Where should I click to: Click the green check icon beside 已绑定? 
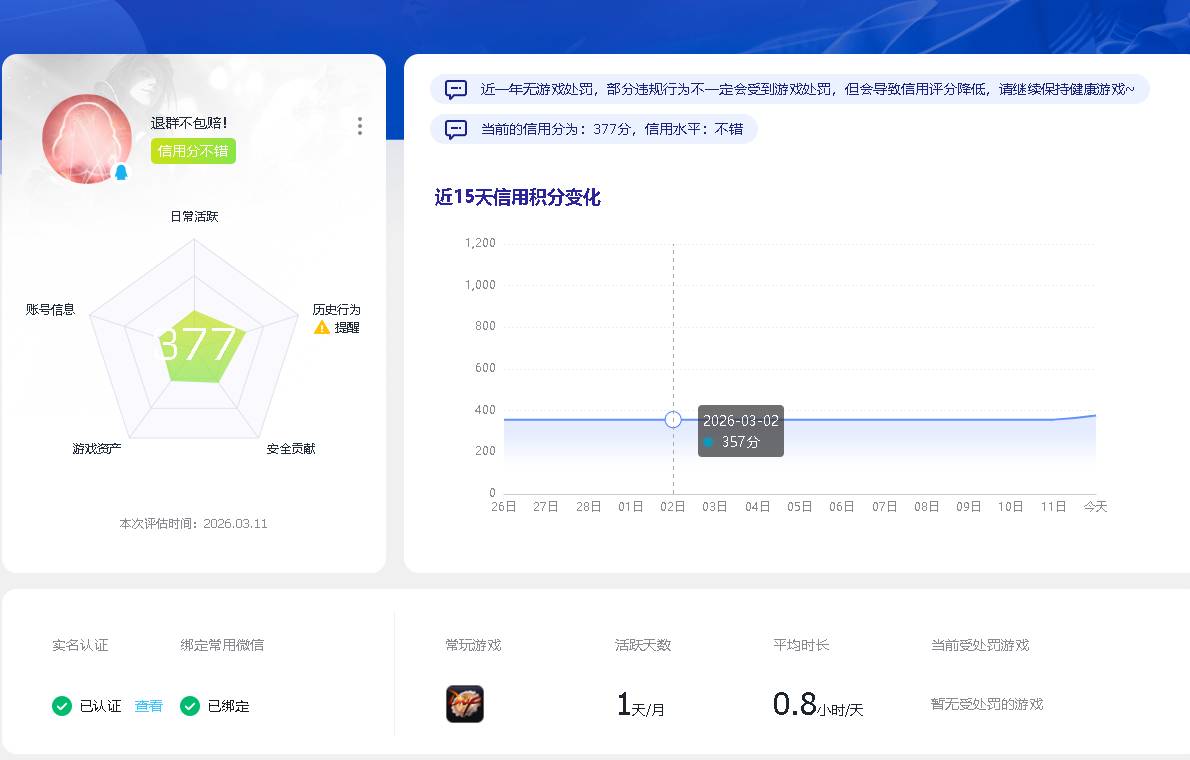click(x=191, y=705)
